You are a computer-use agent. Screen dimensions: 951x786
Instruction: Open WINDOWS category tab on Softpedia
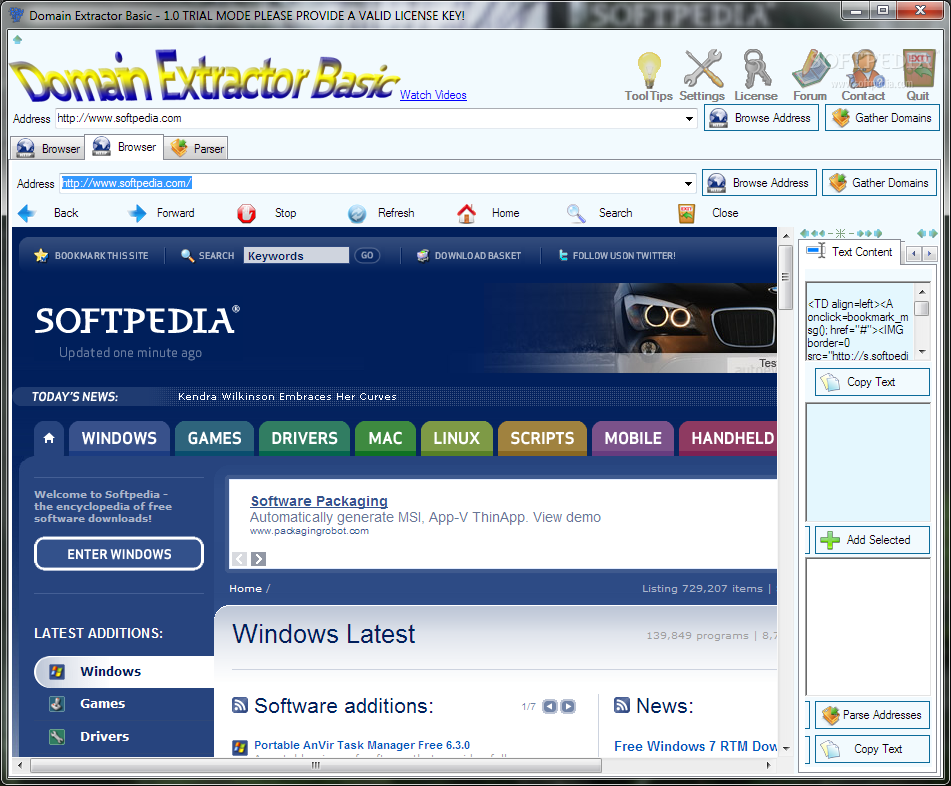pos(119,438)
